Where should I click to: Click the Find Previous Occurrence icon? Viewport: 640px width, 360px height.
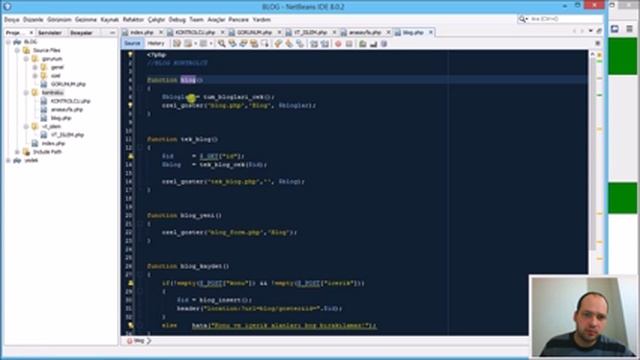(x=232, y=43)
